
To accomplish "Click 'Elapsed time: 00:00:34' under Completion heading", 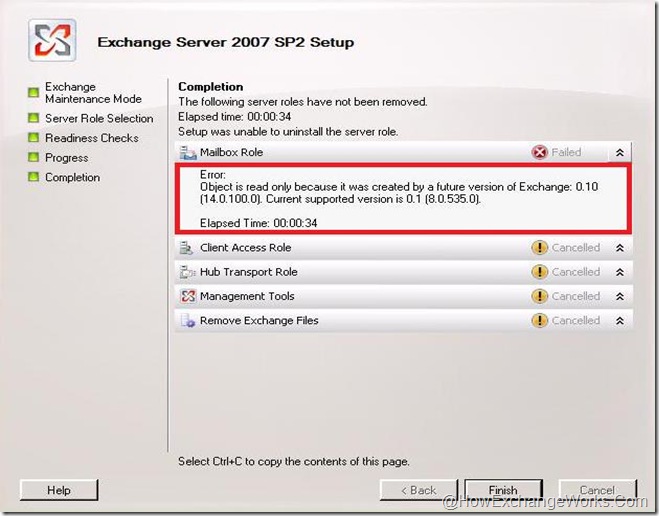I will (x=235, y=116).
